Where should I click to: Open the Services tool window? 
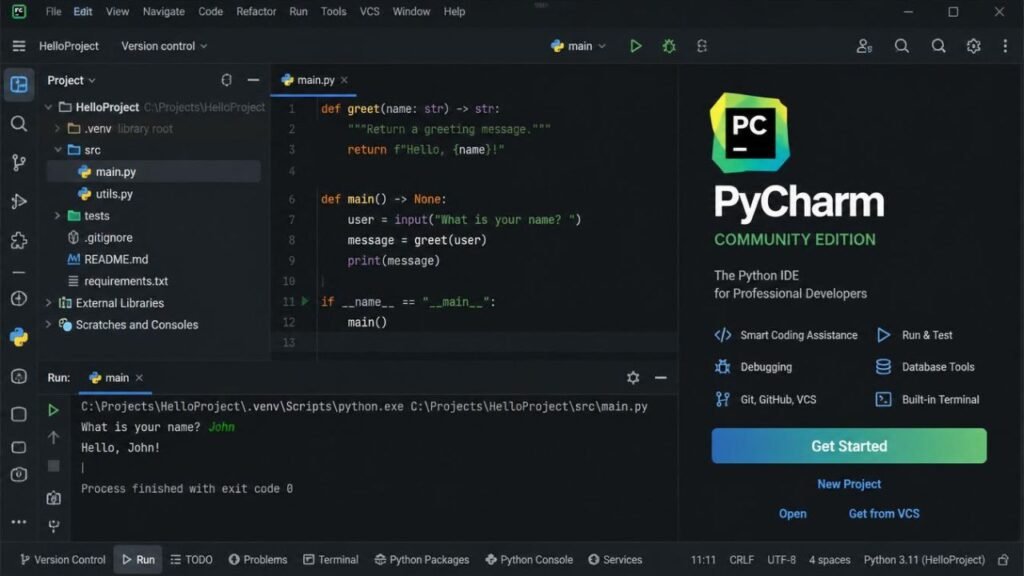coord(615,560)
